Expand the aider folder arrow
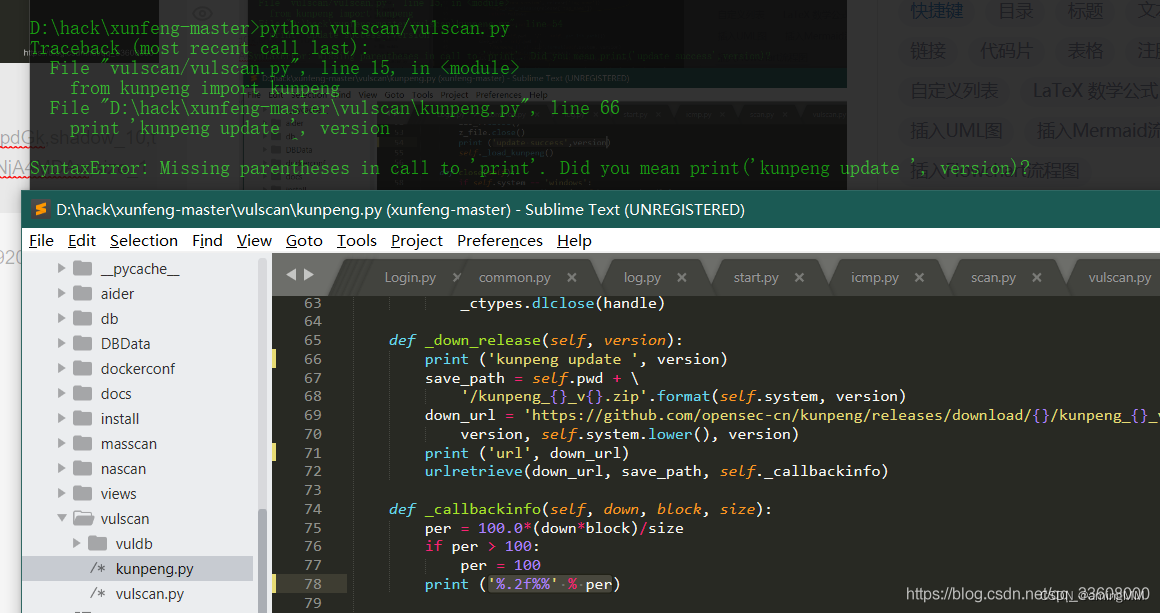Viewport: 1160px width, 613px height. pyautogui.click(x=61, y=294)
